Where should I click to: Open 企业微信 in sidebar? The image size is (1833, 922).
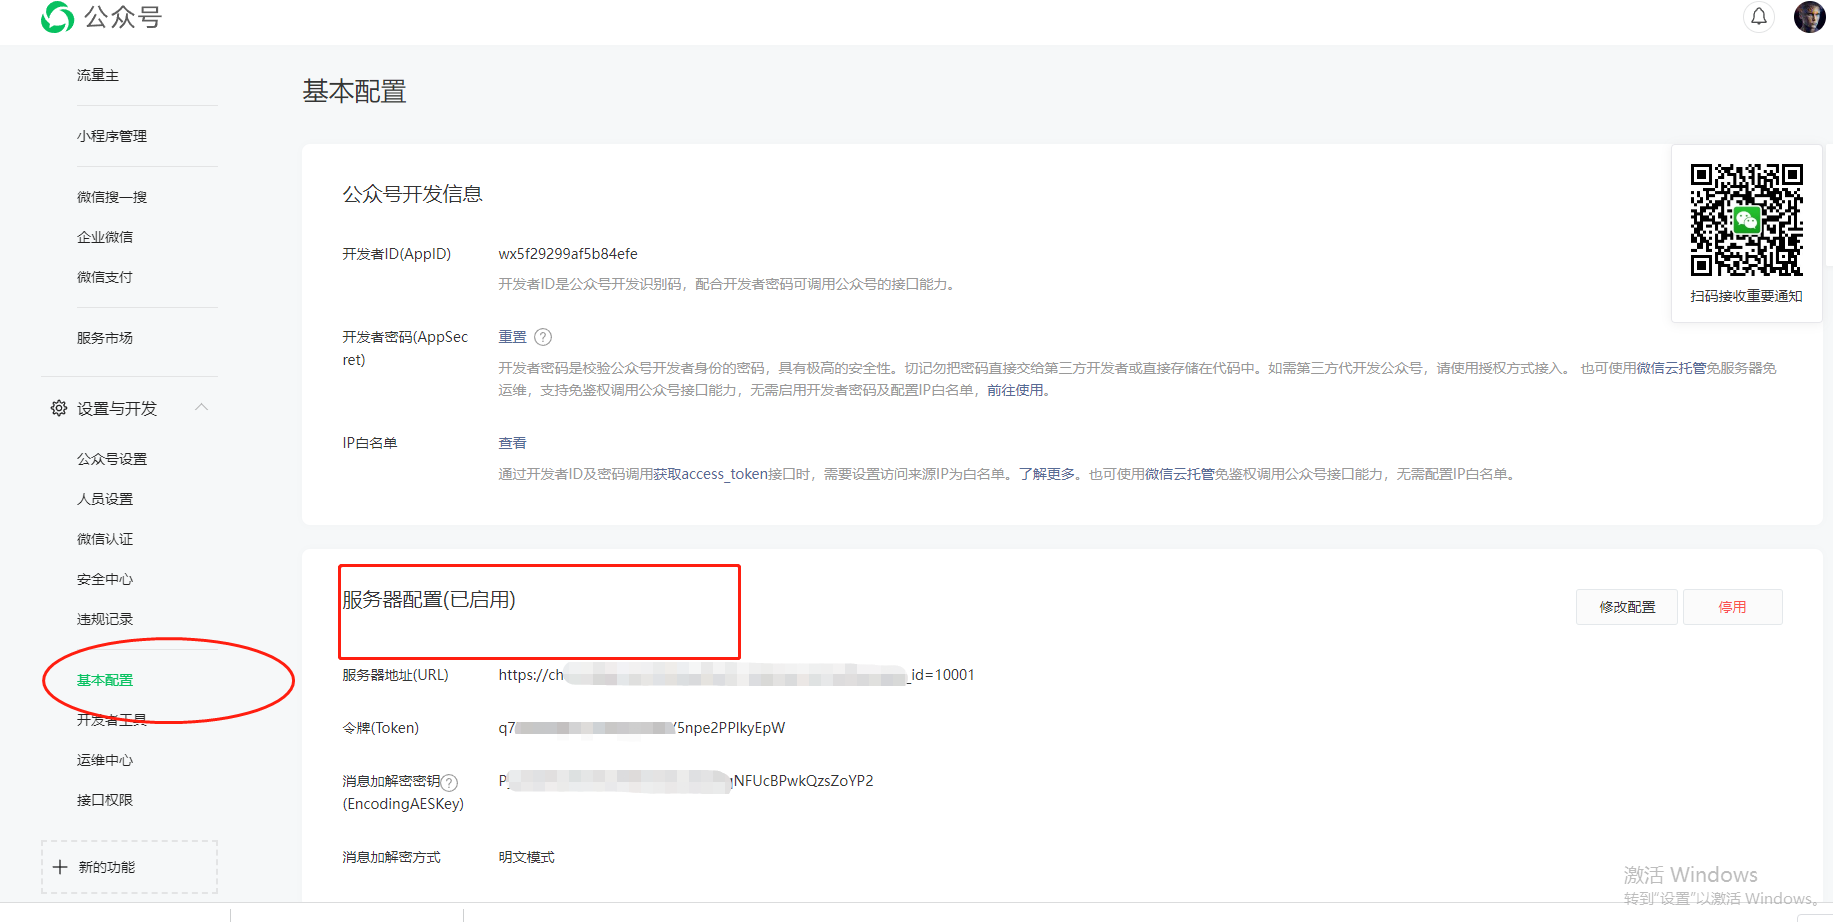coord(105,237)
